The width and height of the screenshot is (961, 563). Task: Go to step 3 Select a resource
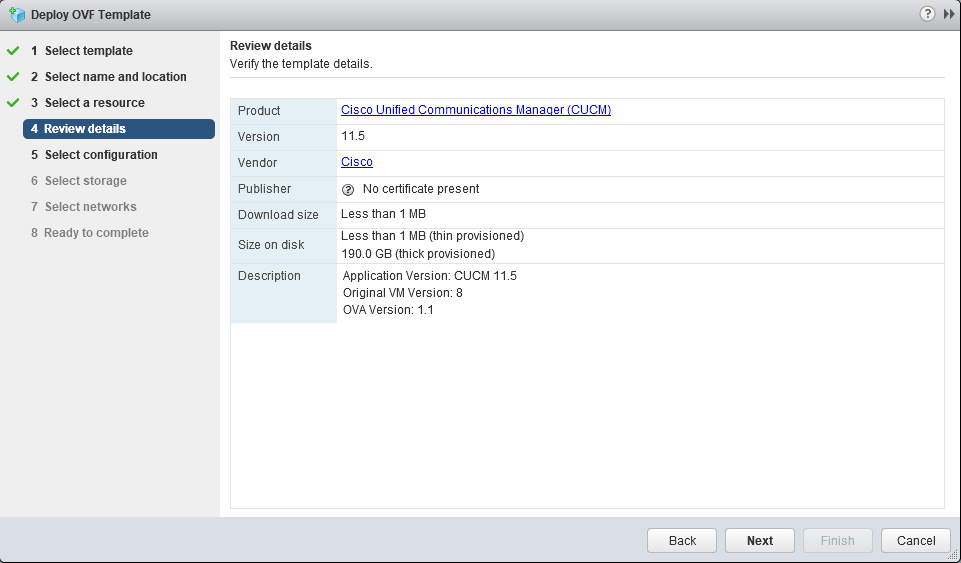coord(88,102)
